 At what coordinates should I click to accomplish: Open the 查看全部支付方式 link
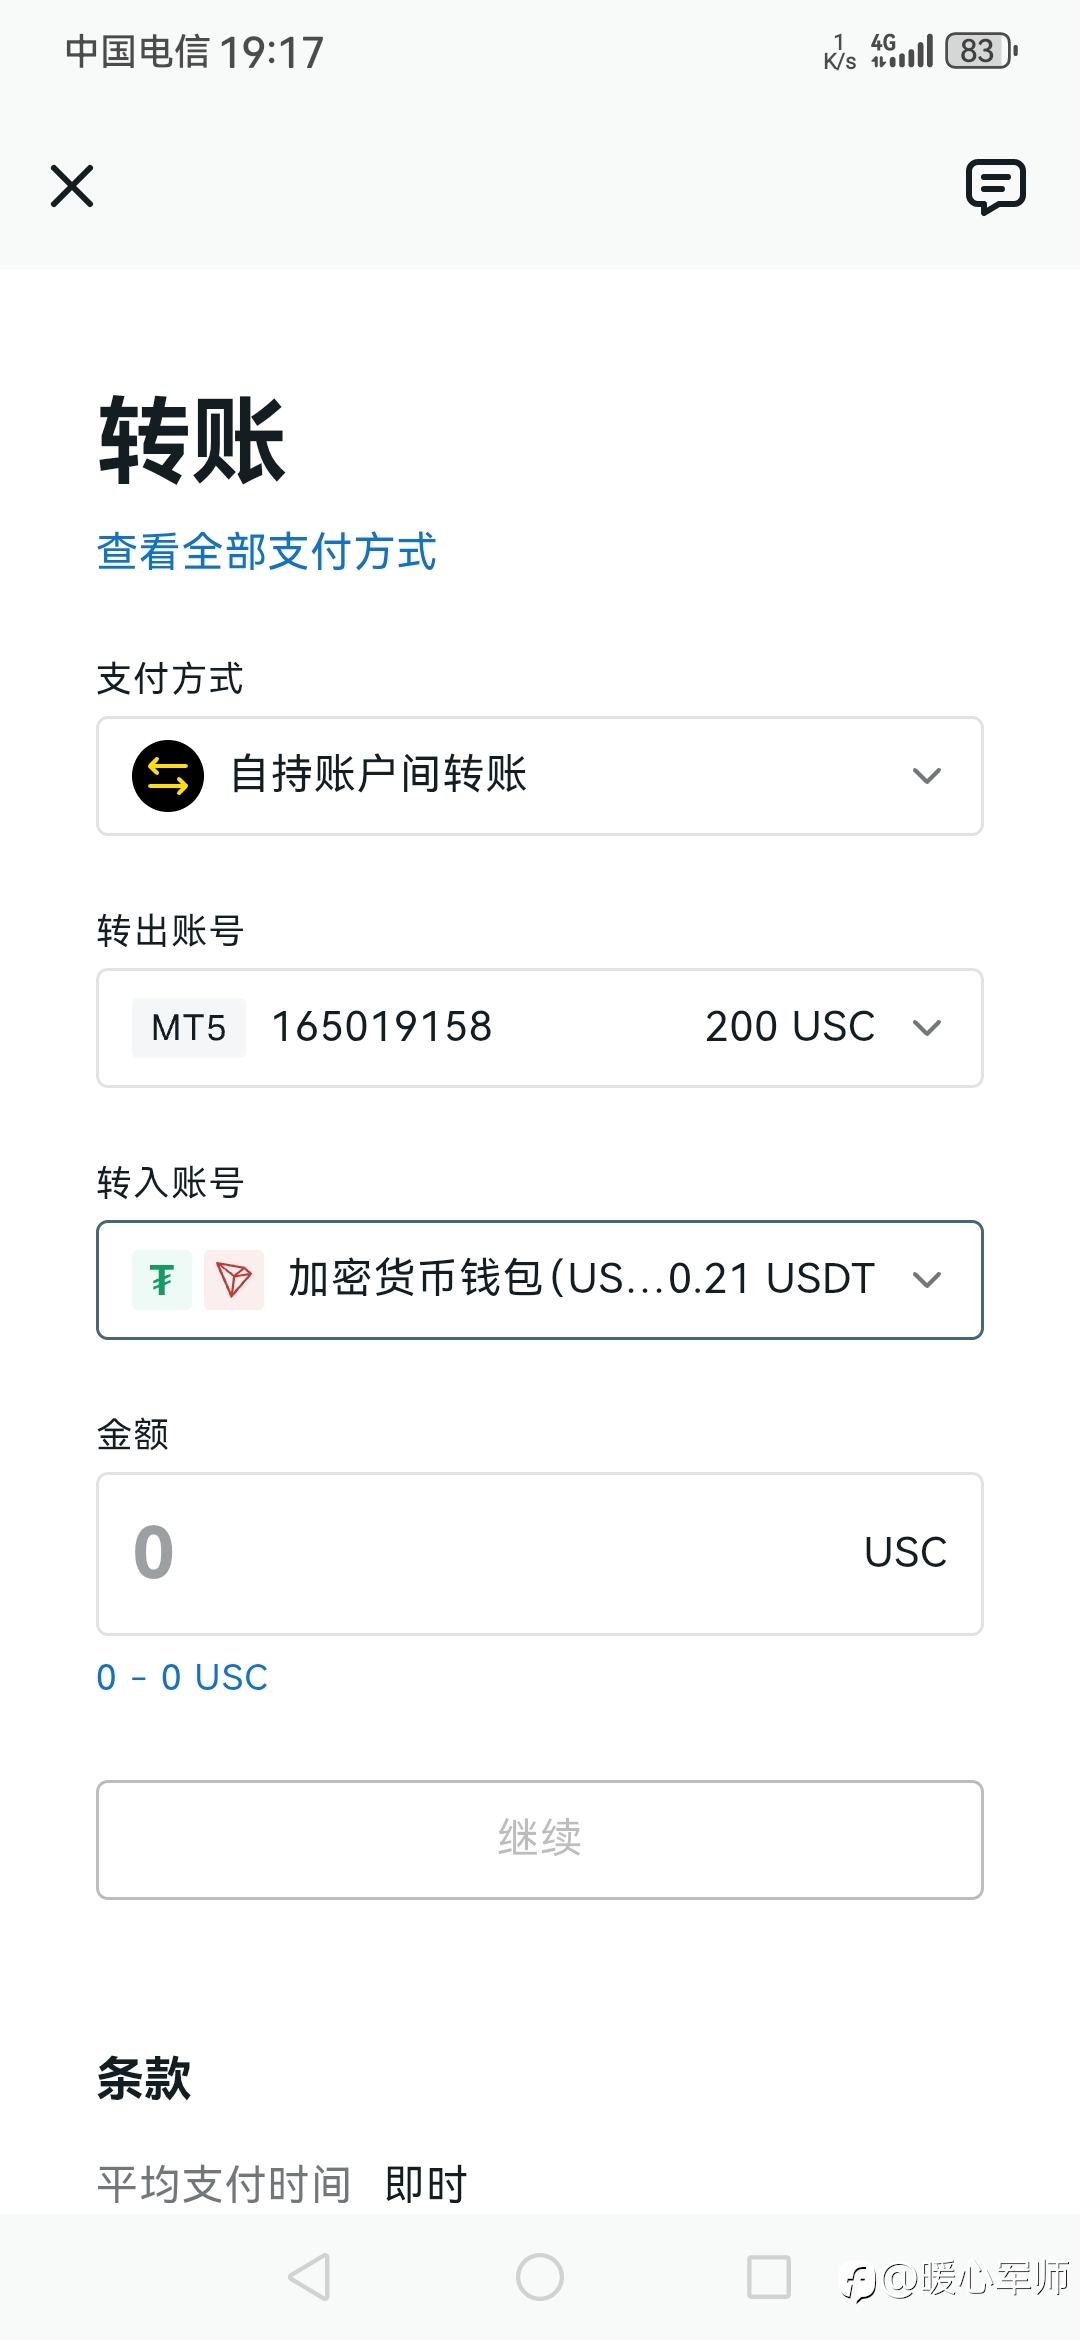(267, 552)
